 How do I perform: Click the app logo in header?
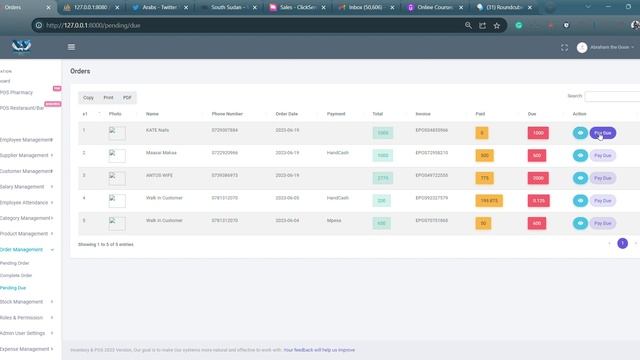(21, 47)
